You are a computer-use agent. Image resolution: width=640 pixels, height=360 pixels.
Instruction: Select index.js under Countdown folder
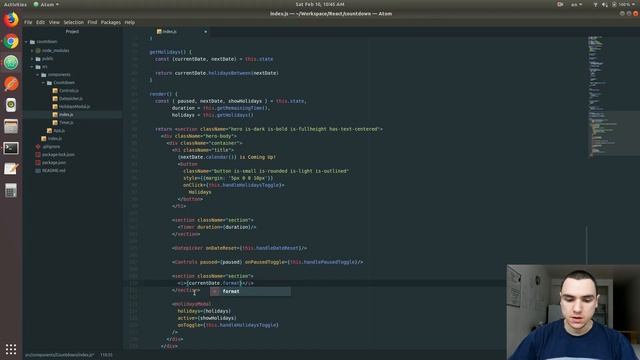(66, 115)
